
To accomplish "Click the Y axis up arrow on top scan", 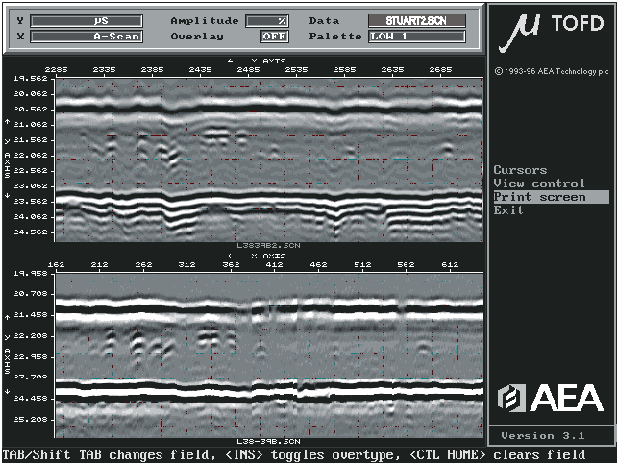I will (x=8, y=123).
